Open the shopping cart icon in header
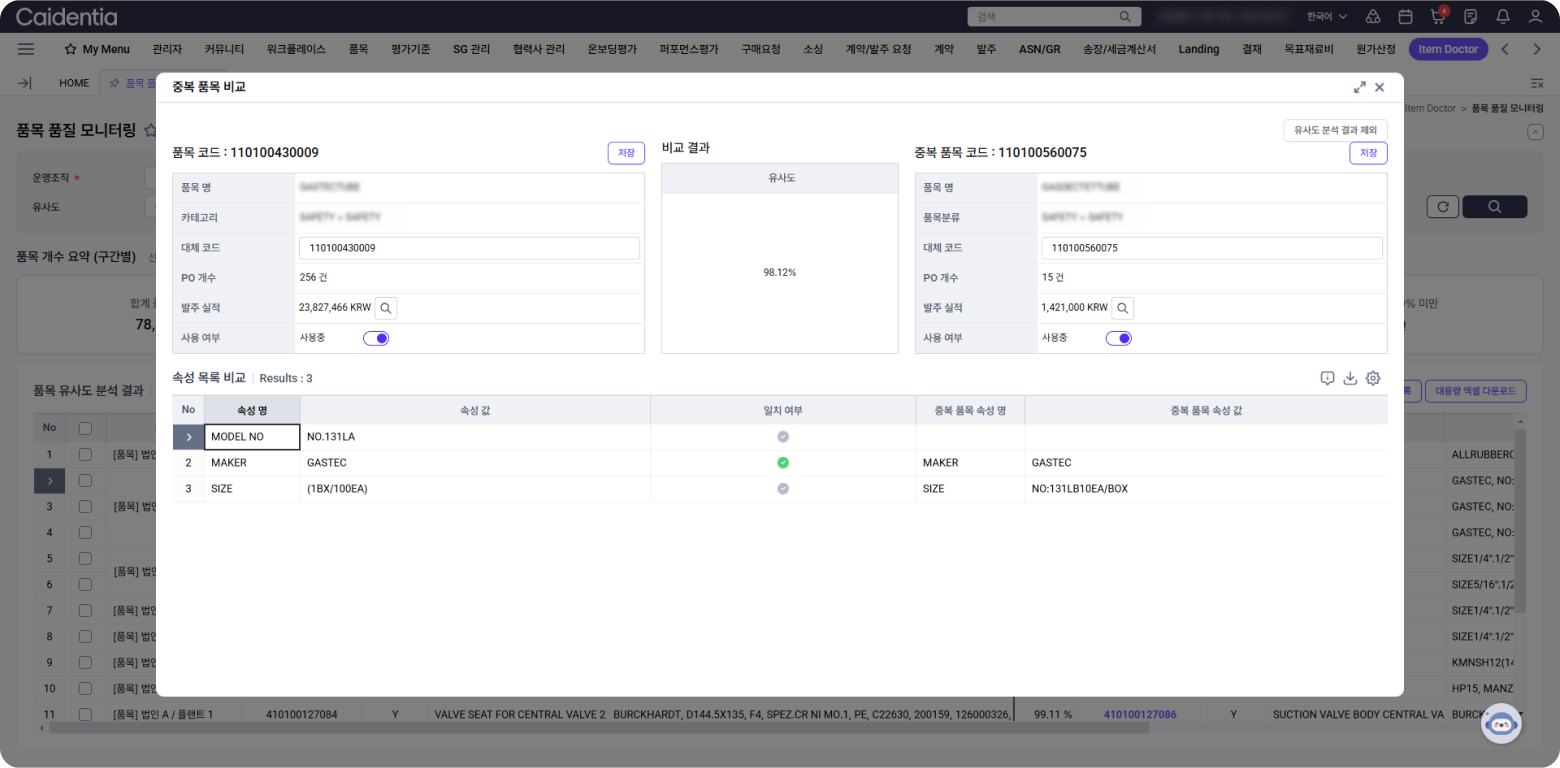Screen dimensions: 1560x768 coord(1438,17)
